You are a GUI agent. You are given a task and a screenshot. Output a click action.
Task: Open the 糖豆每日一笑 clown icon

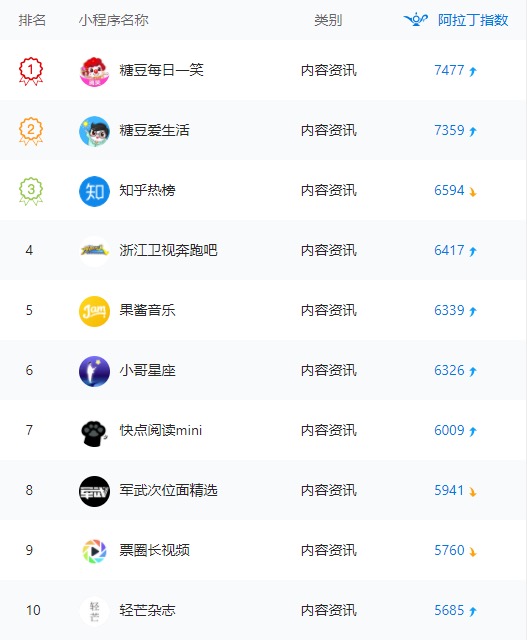pos(94,71)
